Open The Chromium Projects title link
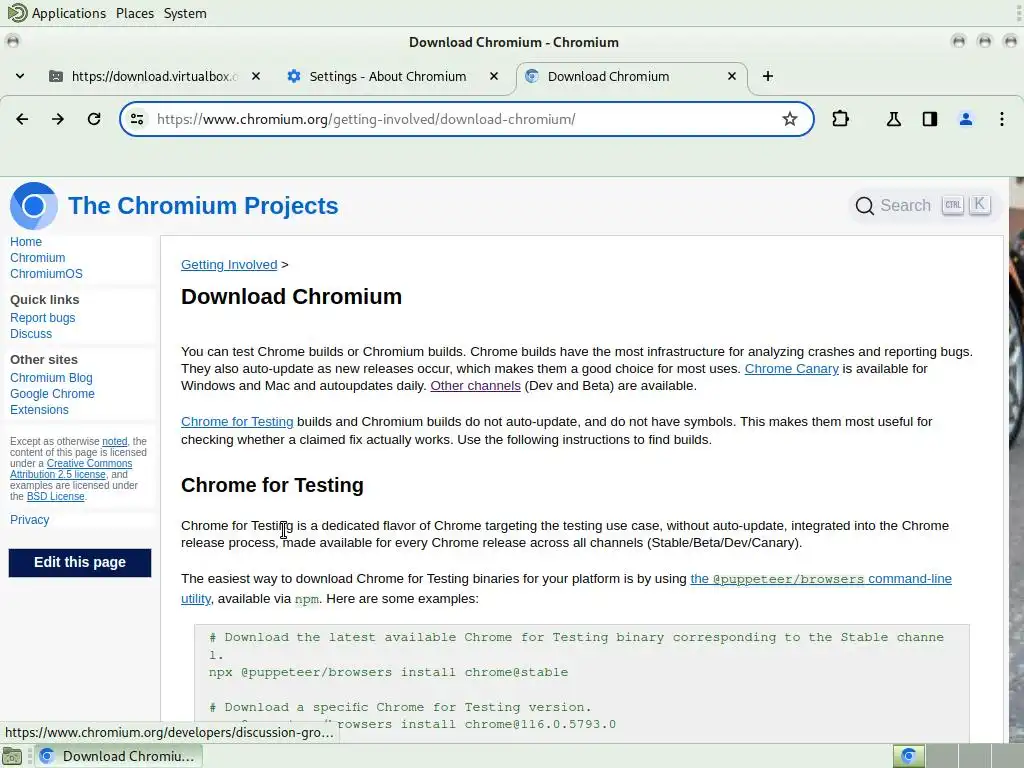The image size is (1024, 768). coord(203,206)
